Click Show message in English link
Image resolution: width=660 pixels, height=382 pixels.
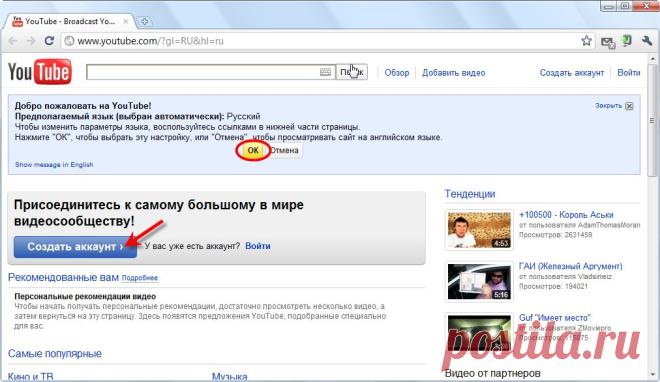[54, 164]
